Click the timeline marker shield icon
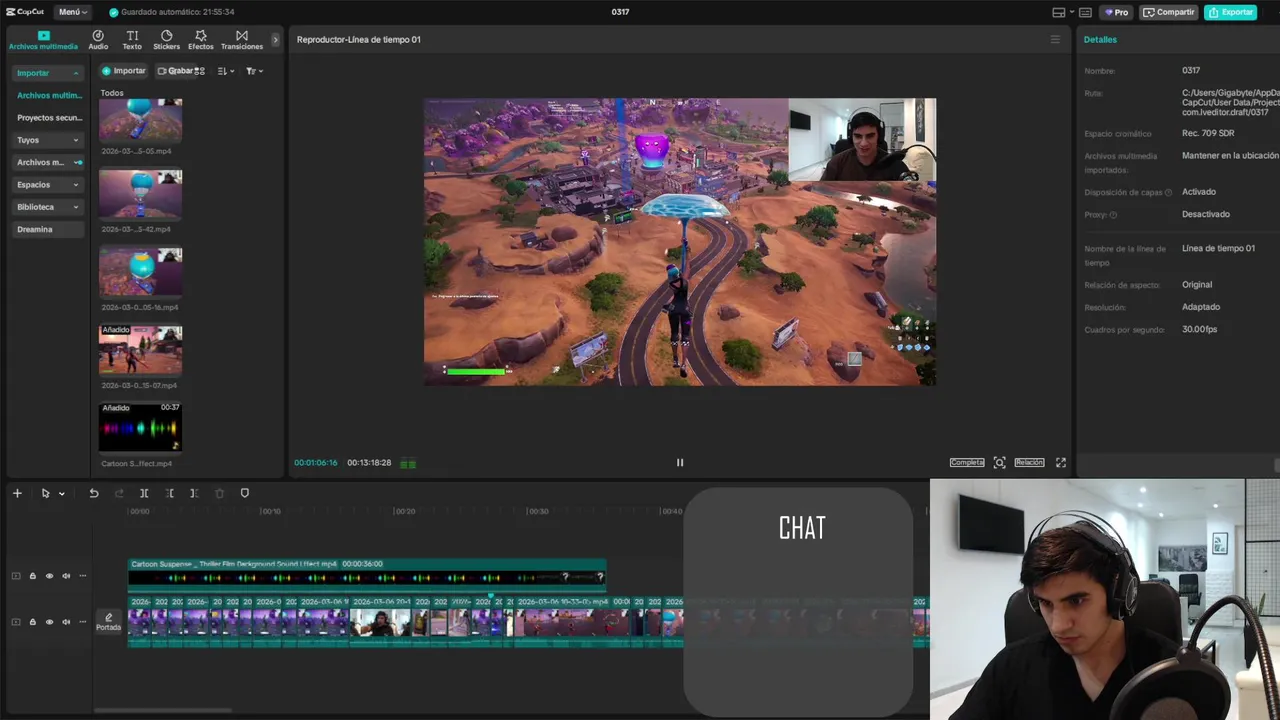 [x=245, y=493]
